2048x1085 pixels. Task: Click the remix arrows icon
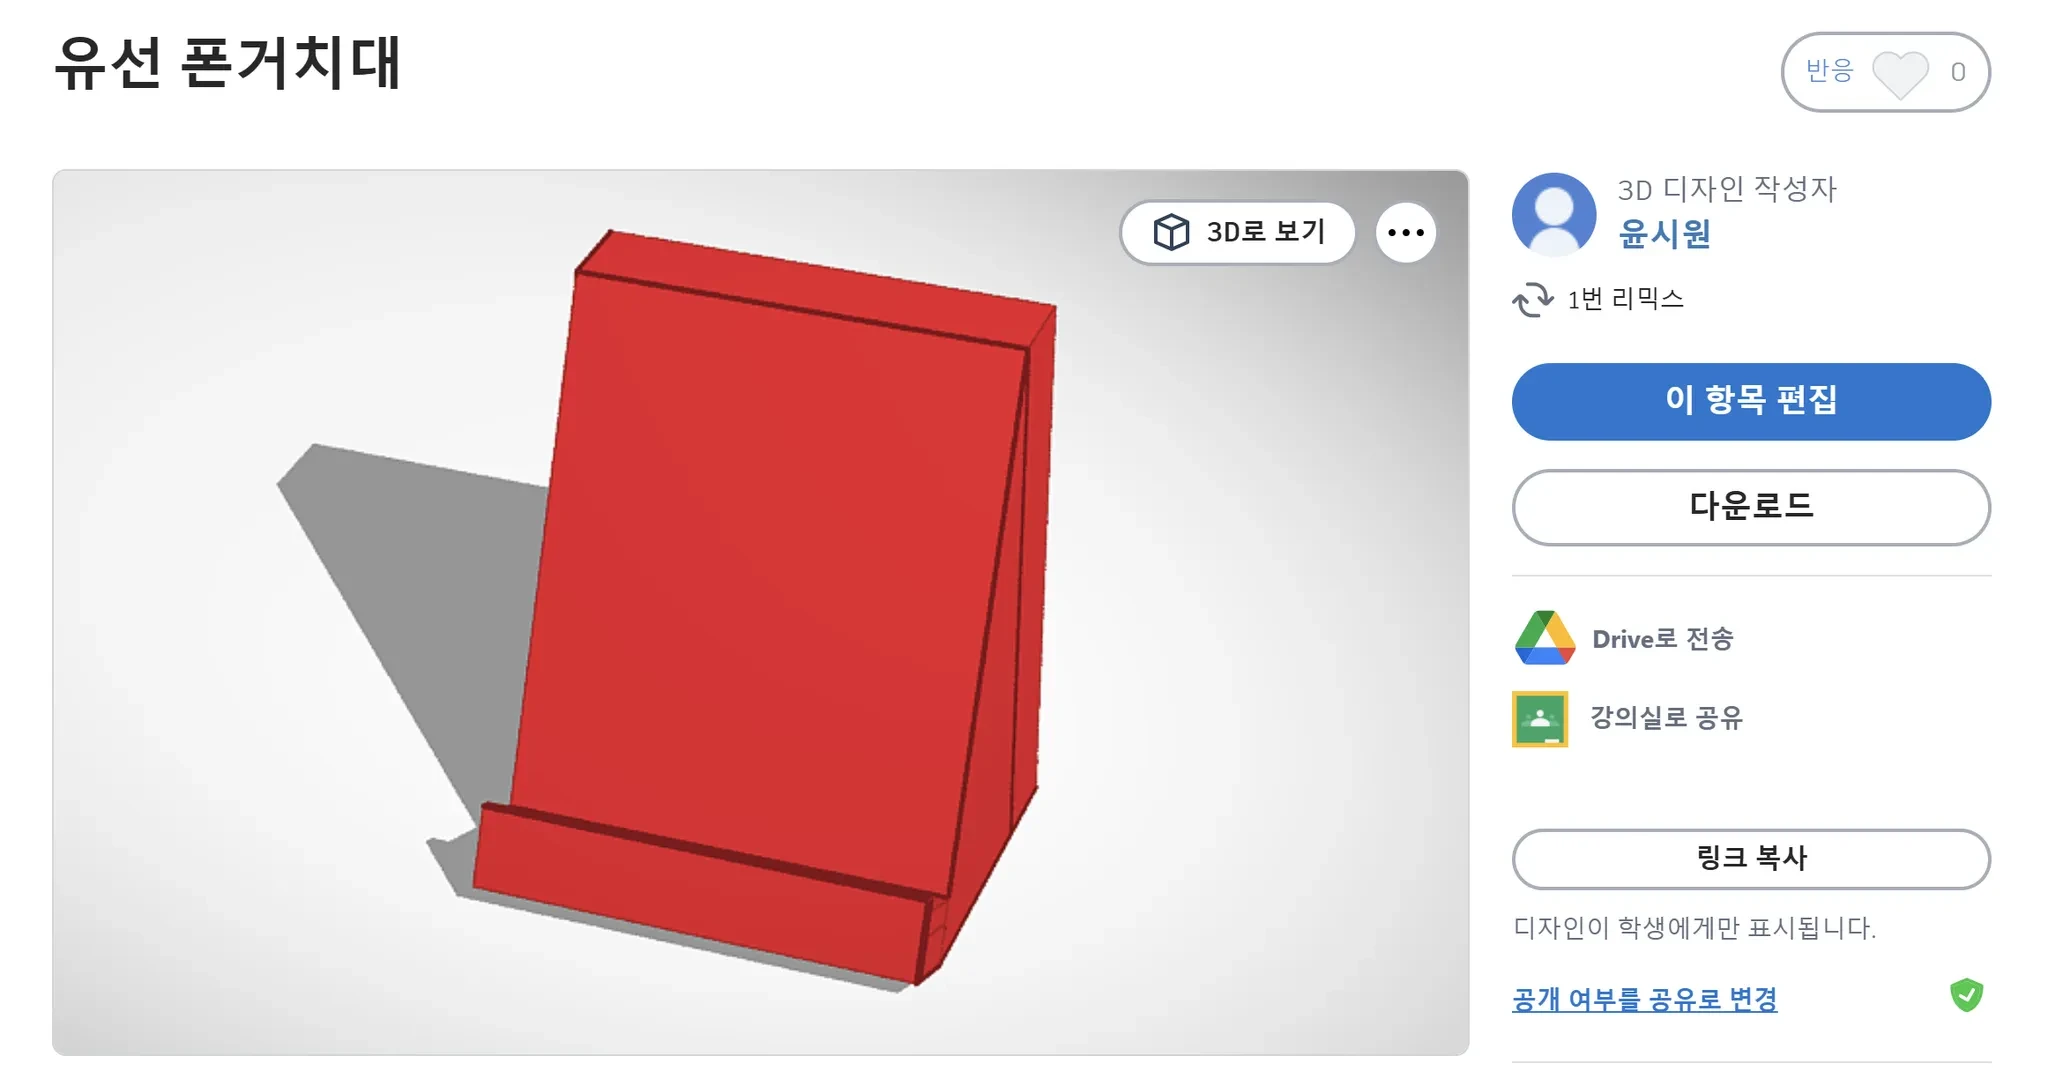[1532, 299]
